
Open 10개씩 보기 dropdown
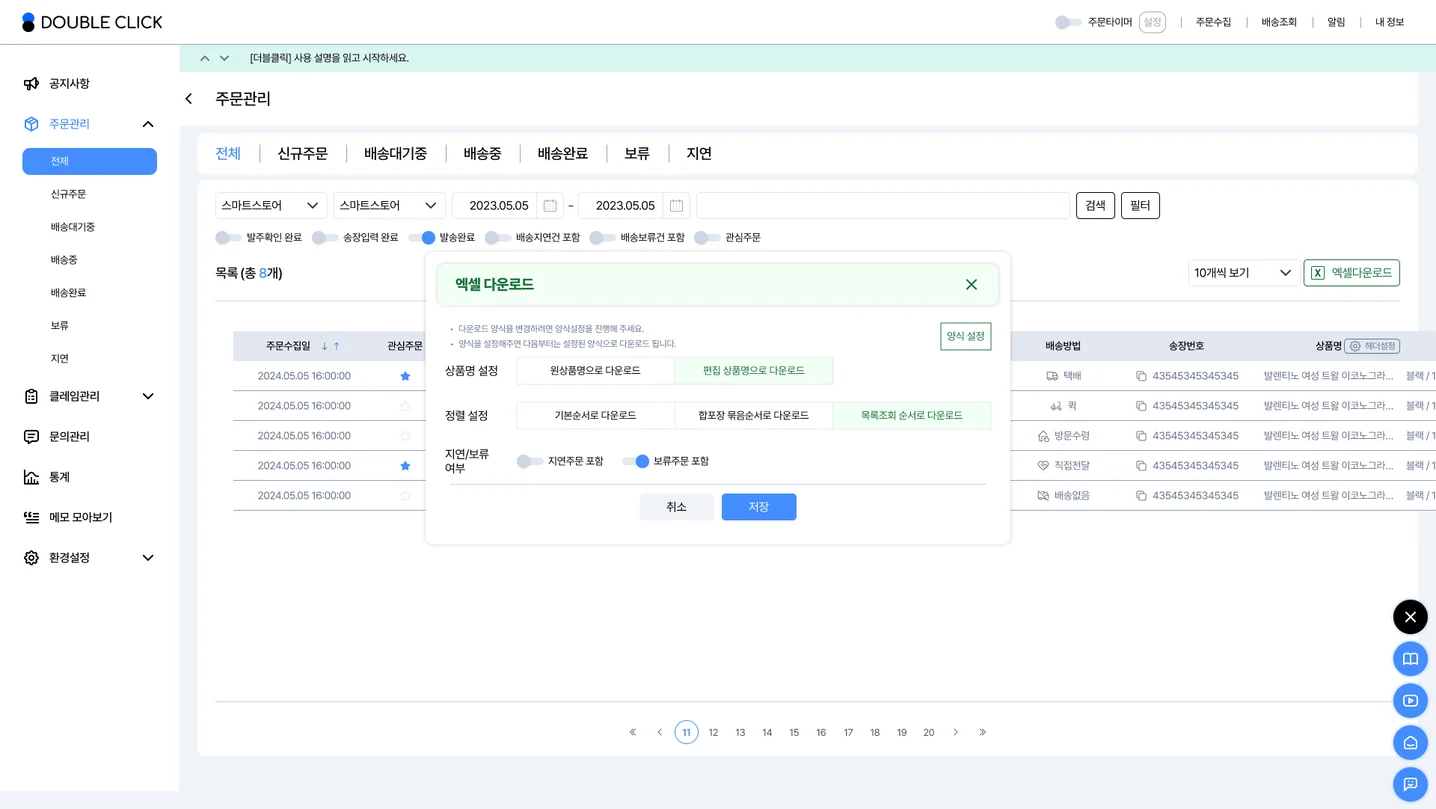(x=1244, y=273)
